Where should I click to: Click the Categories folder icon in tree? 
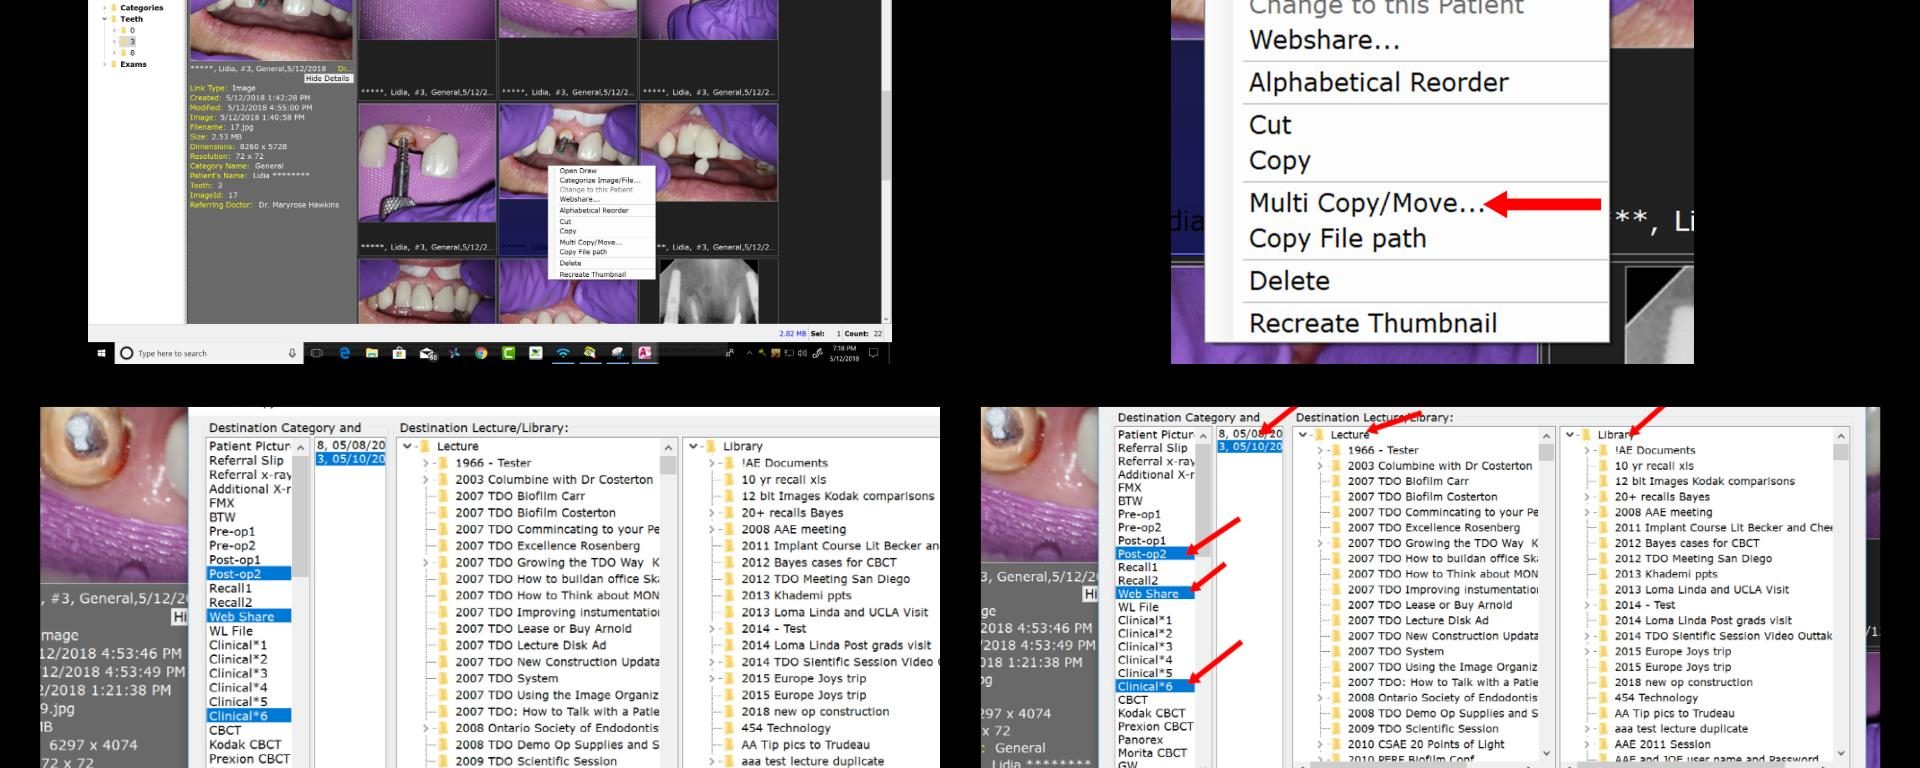pos(115,8)
